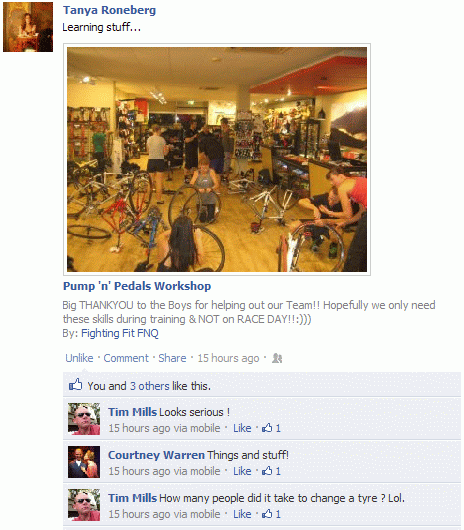The height and width of the screenshot is (530, 464).
Task: Like Tim Mills' 'Looks serious' comment
Action: coord(242,428)
